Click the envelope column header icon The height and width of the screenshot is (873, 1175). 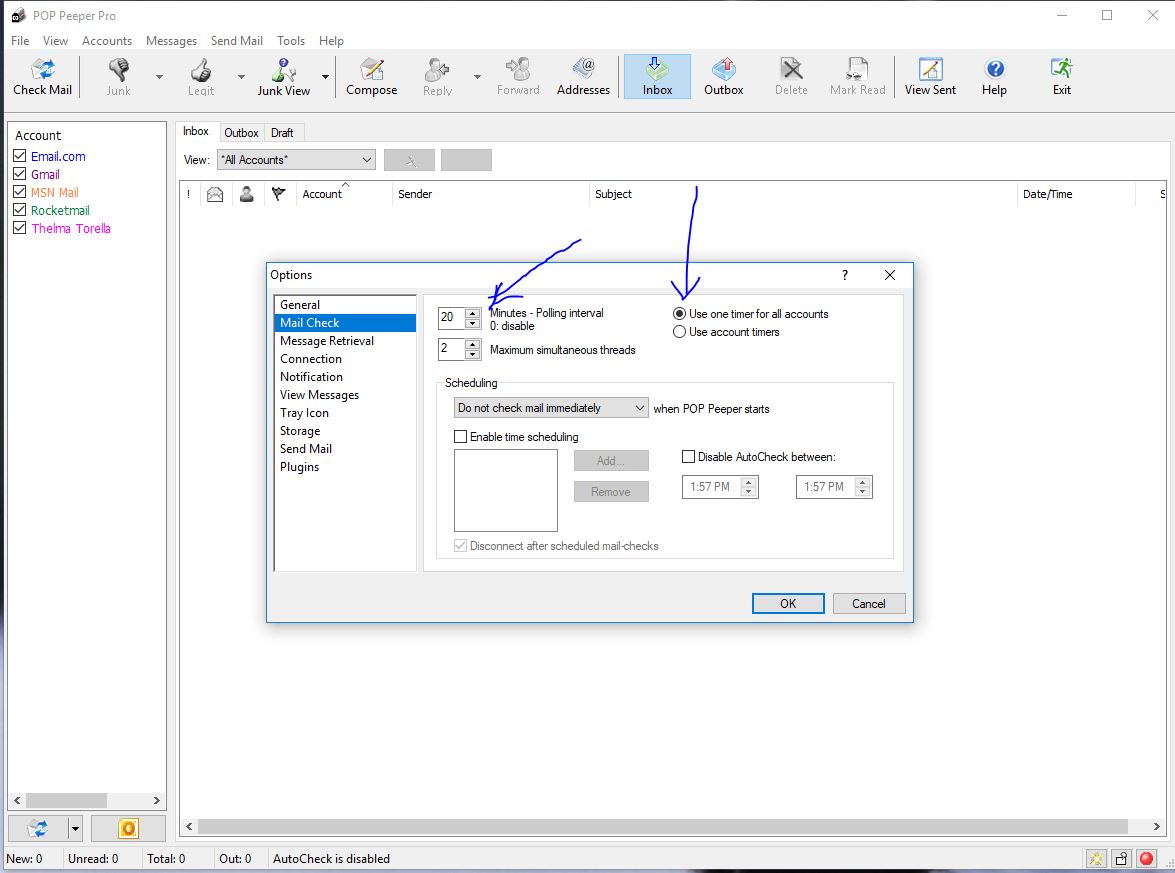click(215, 194)
